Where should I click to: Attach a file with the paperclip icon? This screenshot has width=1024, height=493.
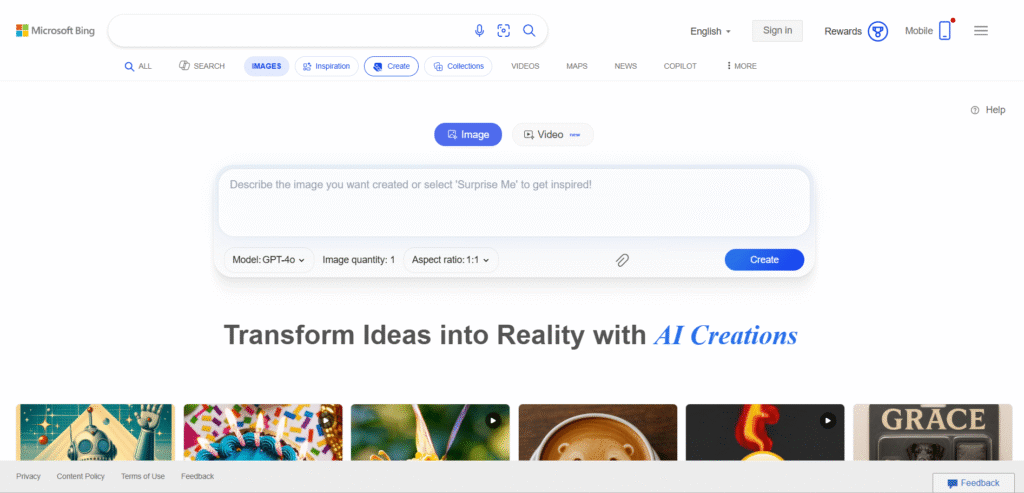[622, 260]
